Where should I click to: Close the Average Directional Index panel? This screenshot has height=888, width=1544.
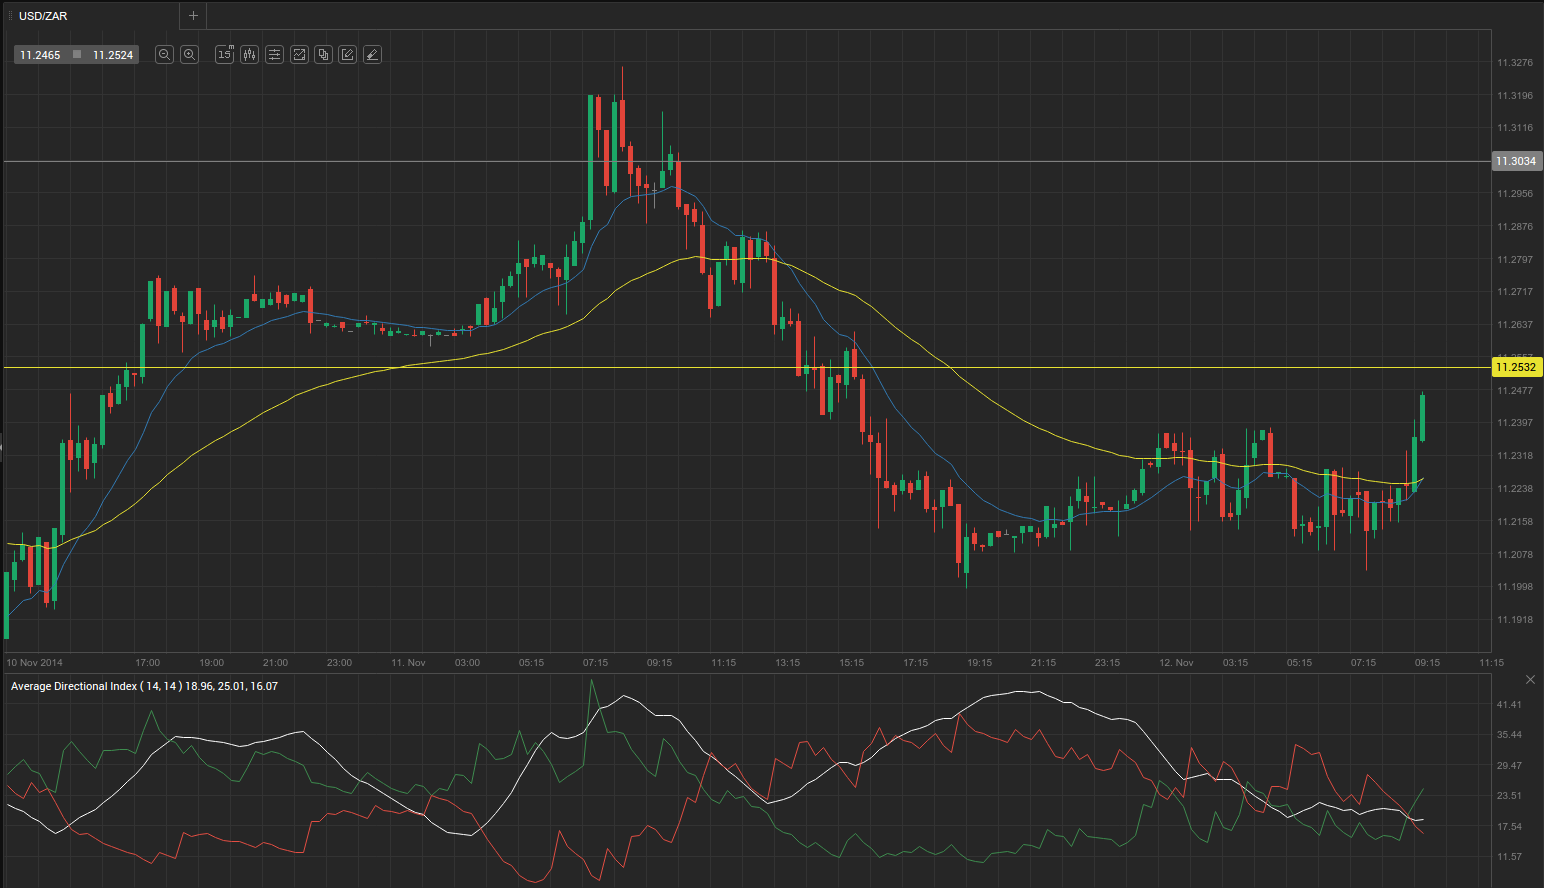(x=1529, y=680)
